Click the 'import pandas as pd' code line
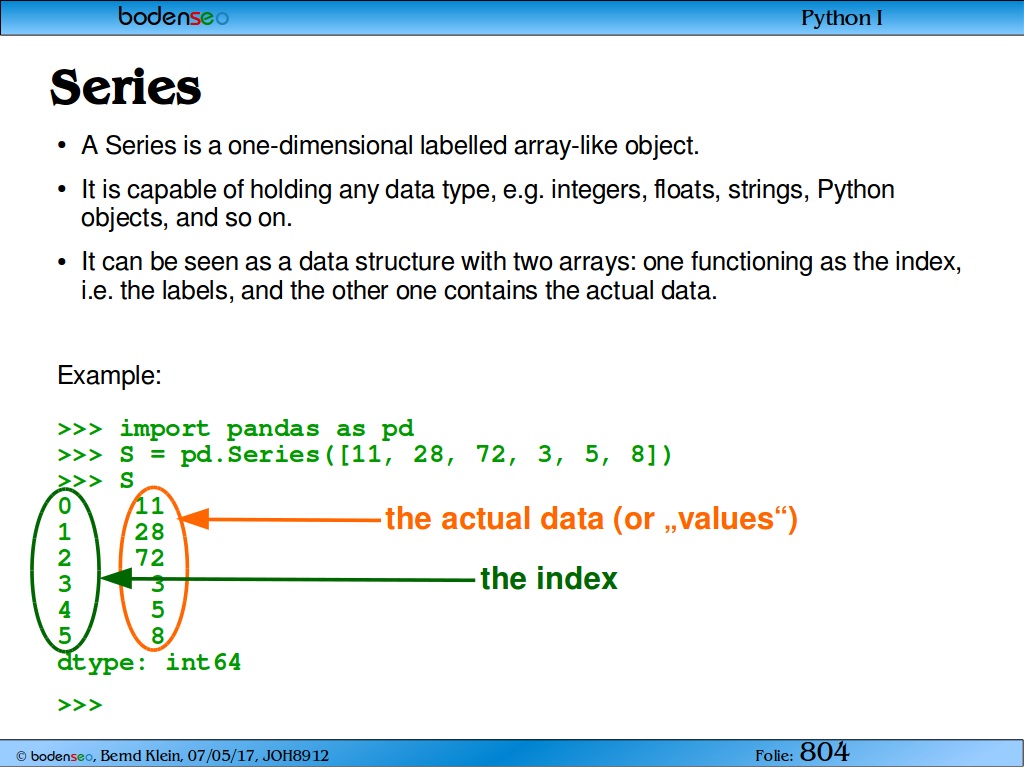1024x768 pixels. point(236,428)
